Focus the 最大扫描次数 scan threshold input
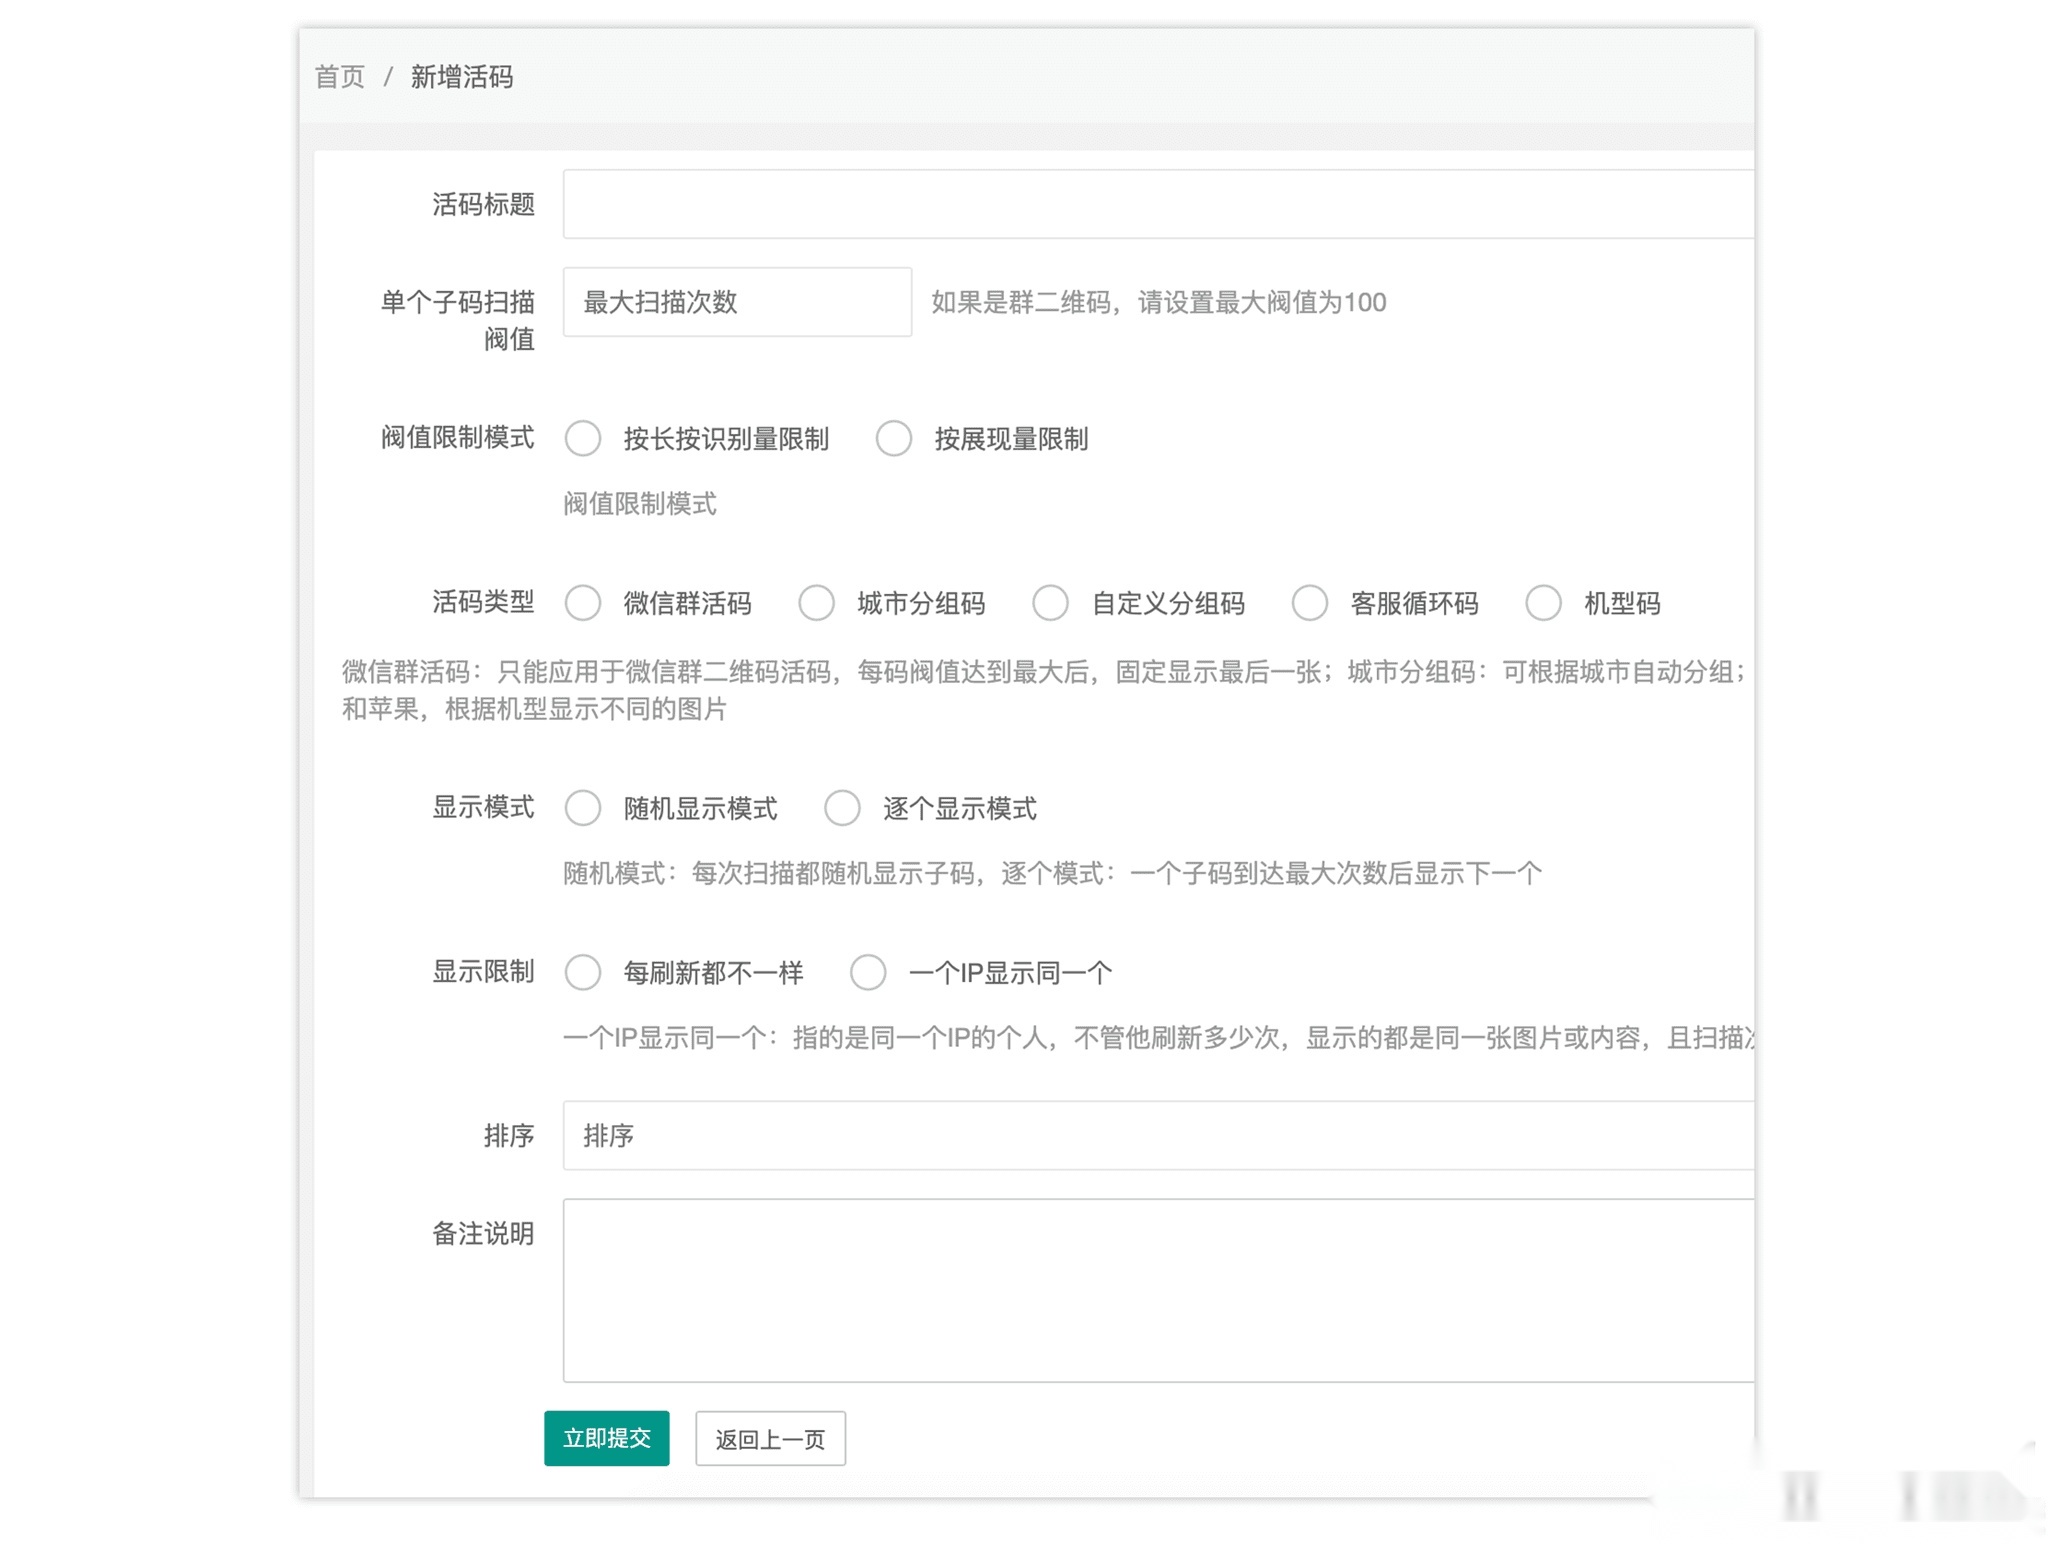2053x1545 pixels. click(737, 303)
